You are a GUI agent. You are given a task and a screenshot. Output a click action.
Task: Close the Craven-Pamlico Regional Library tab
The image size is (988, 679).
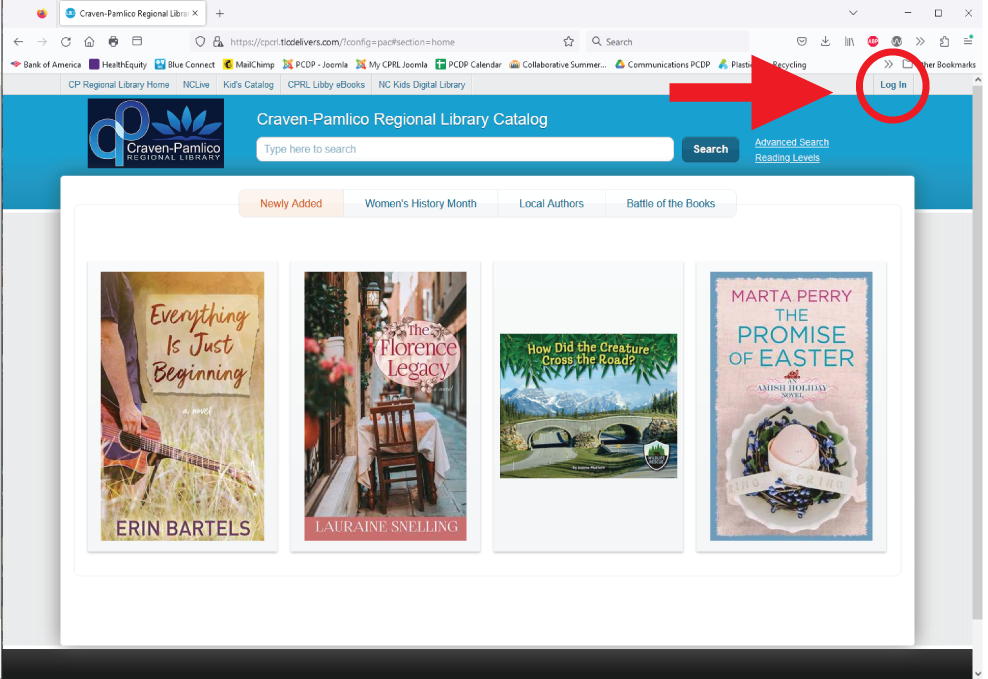[195, 13]
